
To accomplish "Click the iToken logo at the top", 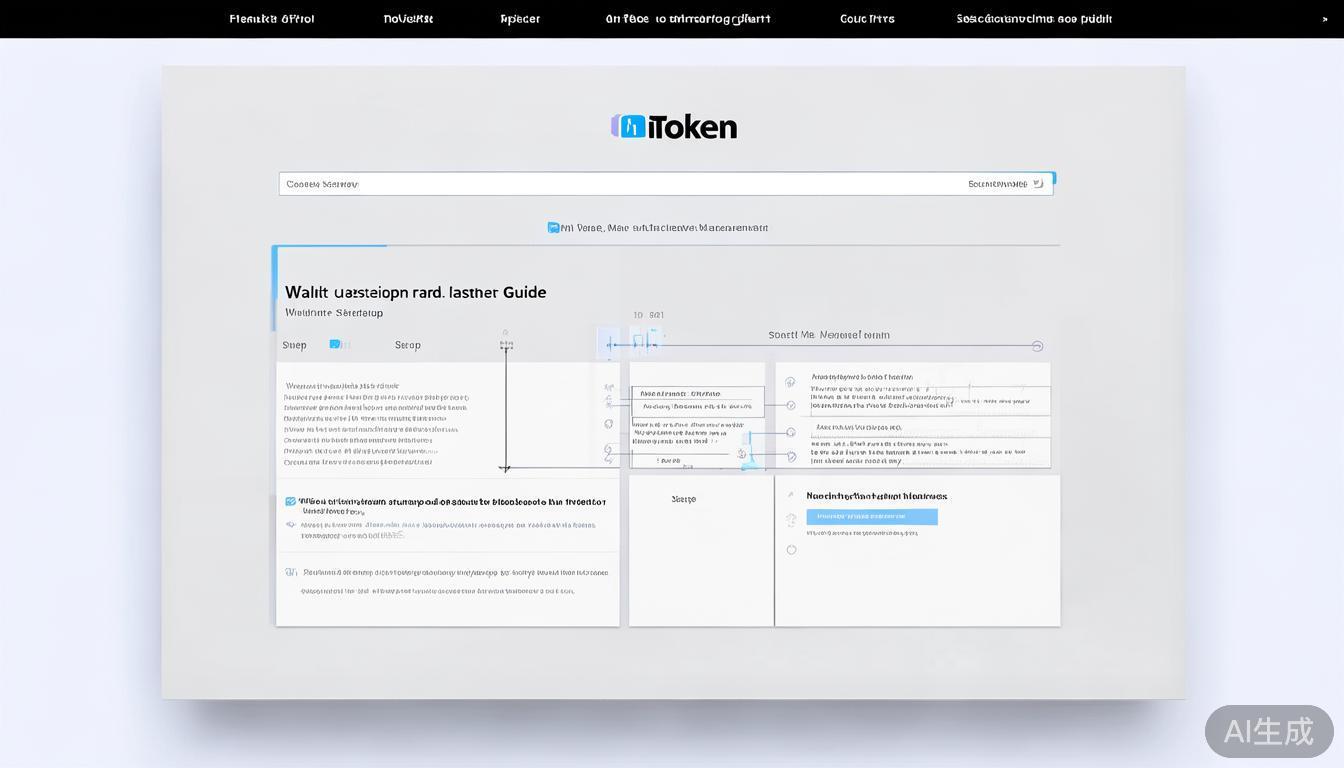I will (673, 125).
